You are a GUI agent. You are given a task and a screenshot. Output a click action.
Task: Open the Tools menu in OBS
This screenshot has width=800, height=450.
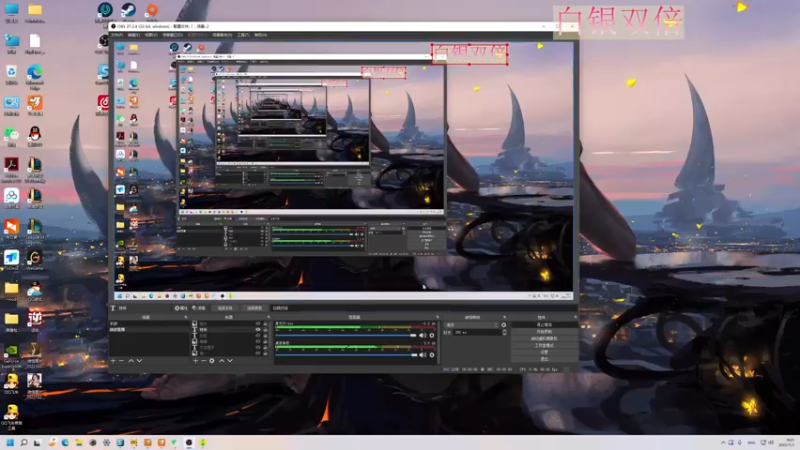click(243, 35)
